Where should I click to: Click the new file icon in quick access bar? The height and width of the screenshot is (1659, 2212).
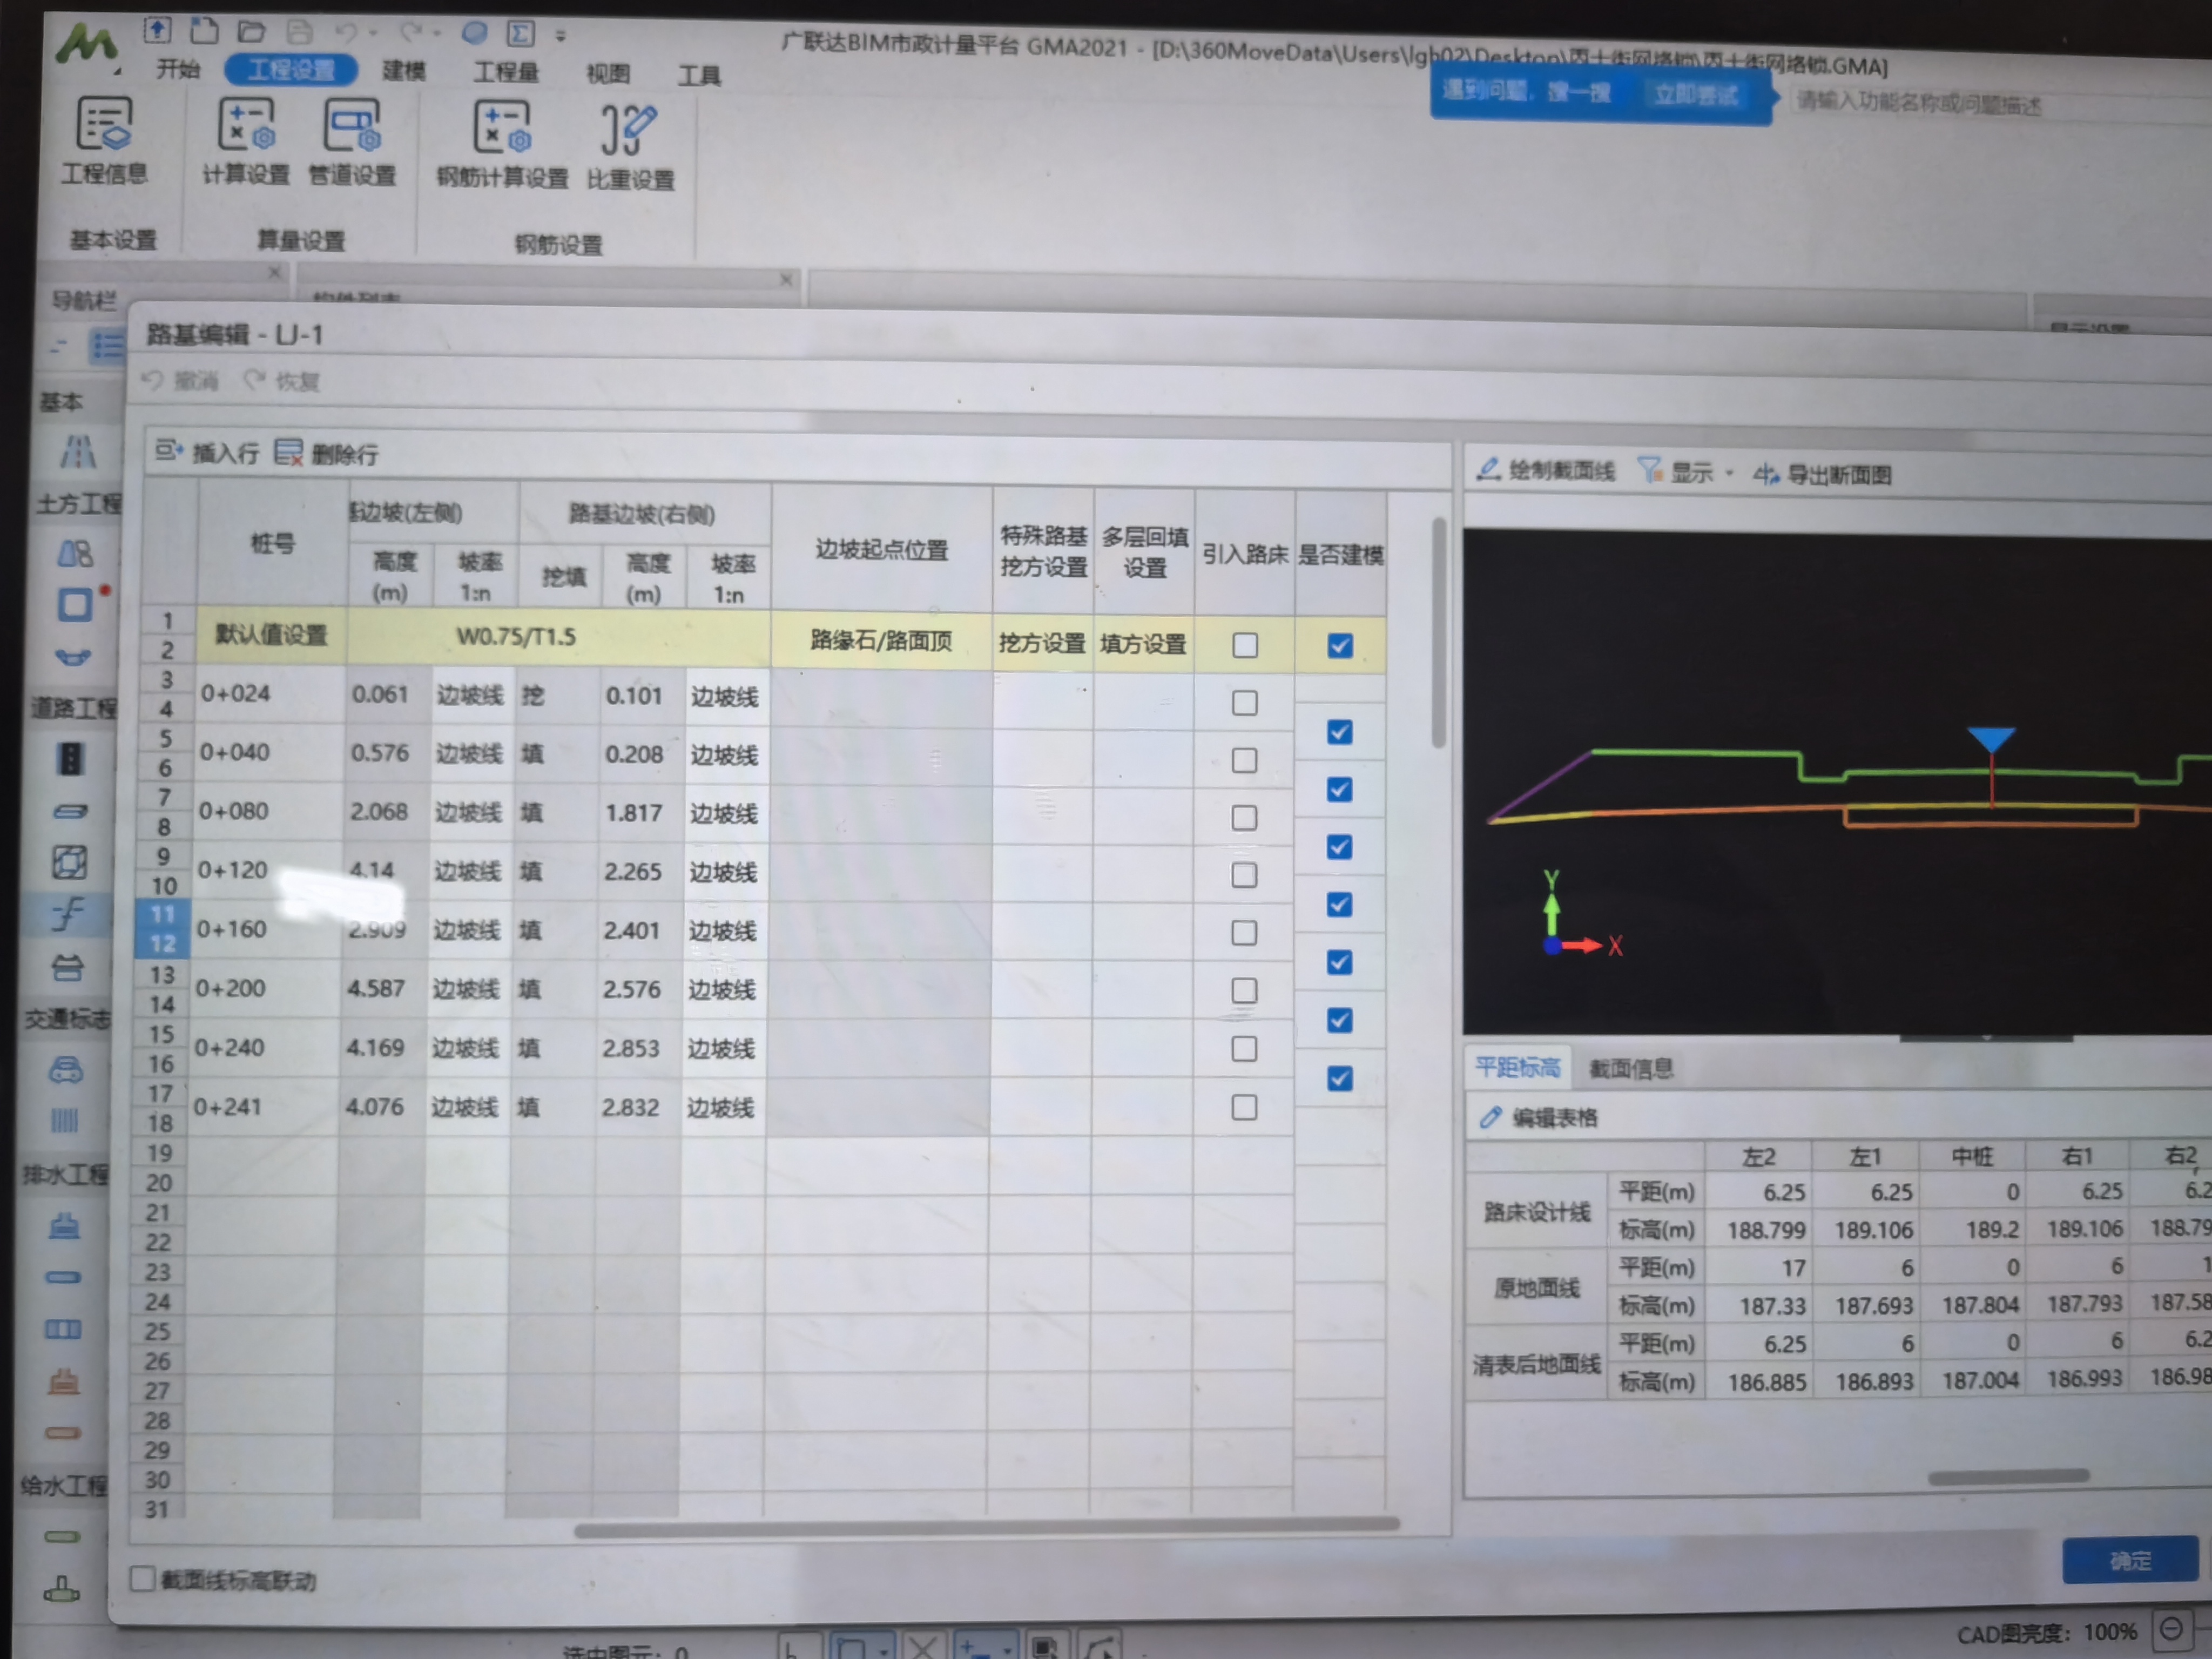(204, 31)
